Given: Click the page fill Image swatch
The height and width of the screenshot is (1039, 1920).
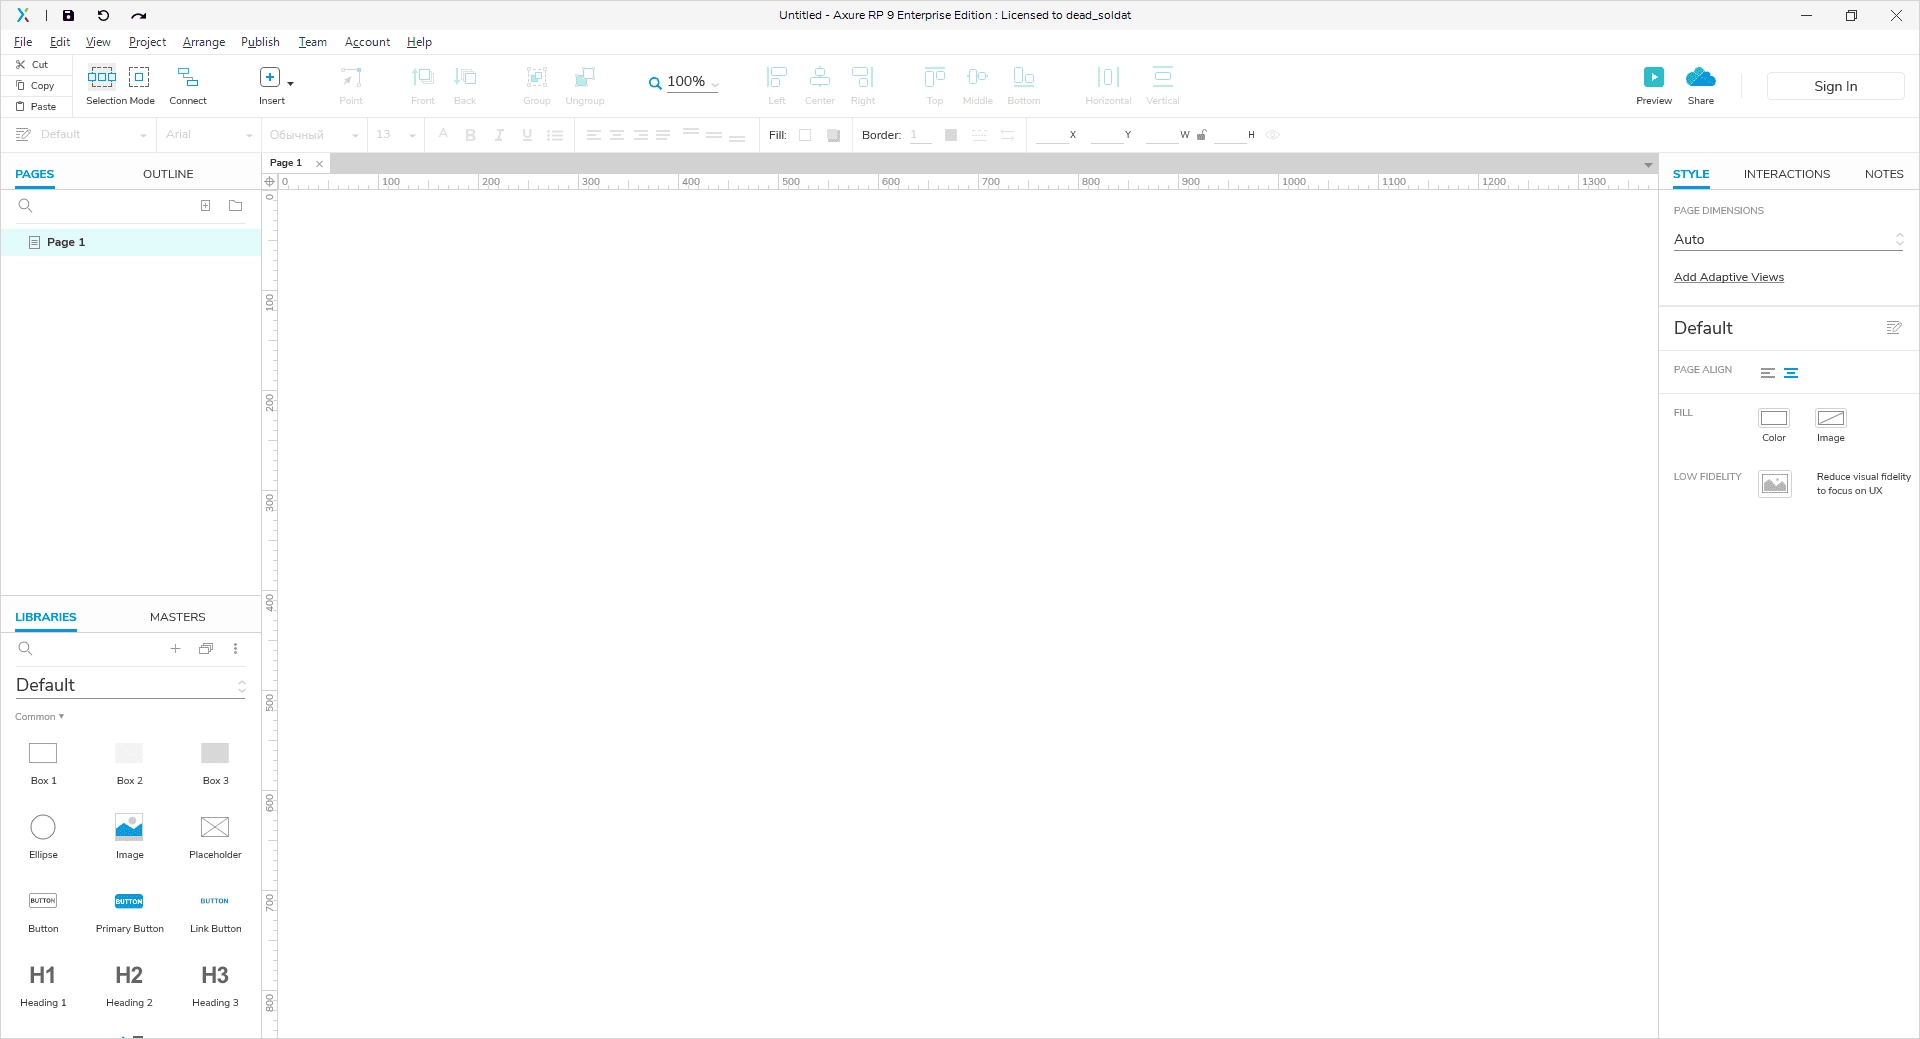Looking at the screenshot, I should click(1831, 418).
